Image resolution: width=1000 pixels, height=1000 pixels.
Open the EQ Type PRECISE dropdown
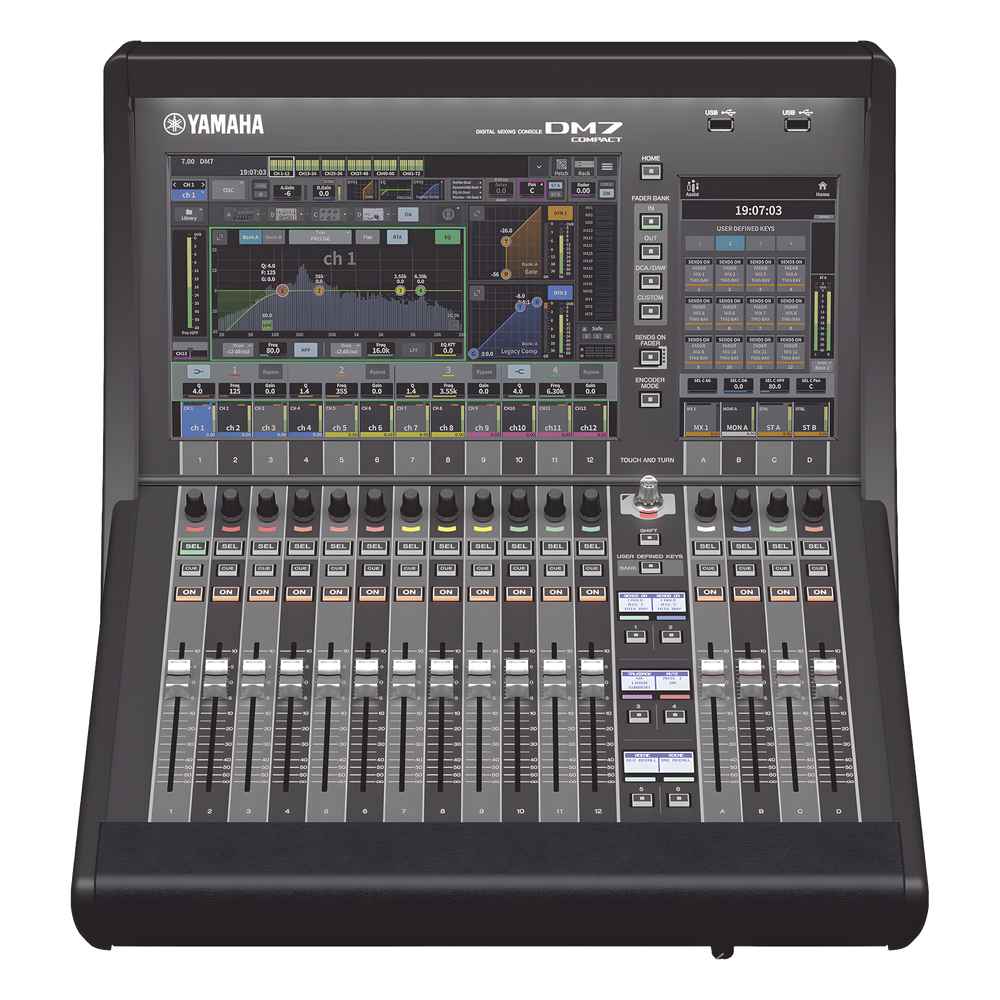320,237
